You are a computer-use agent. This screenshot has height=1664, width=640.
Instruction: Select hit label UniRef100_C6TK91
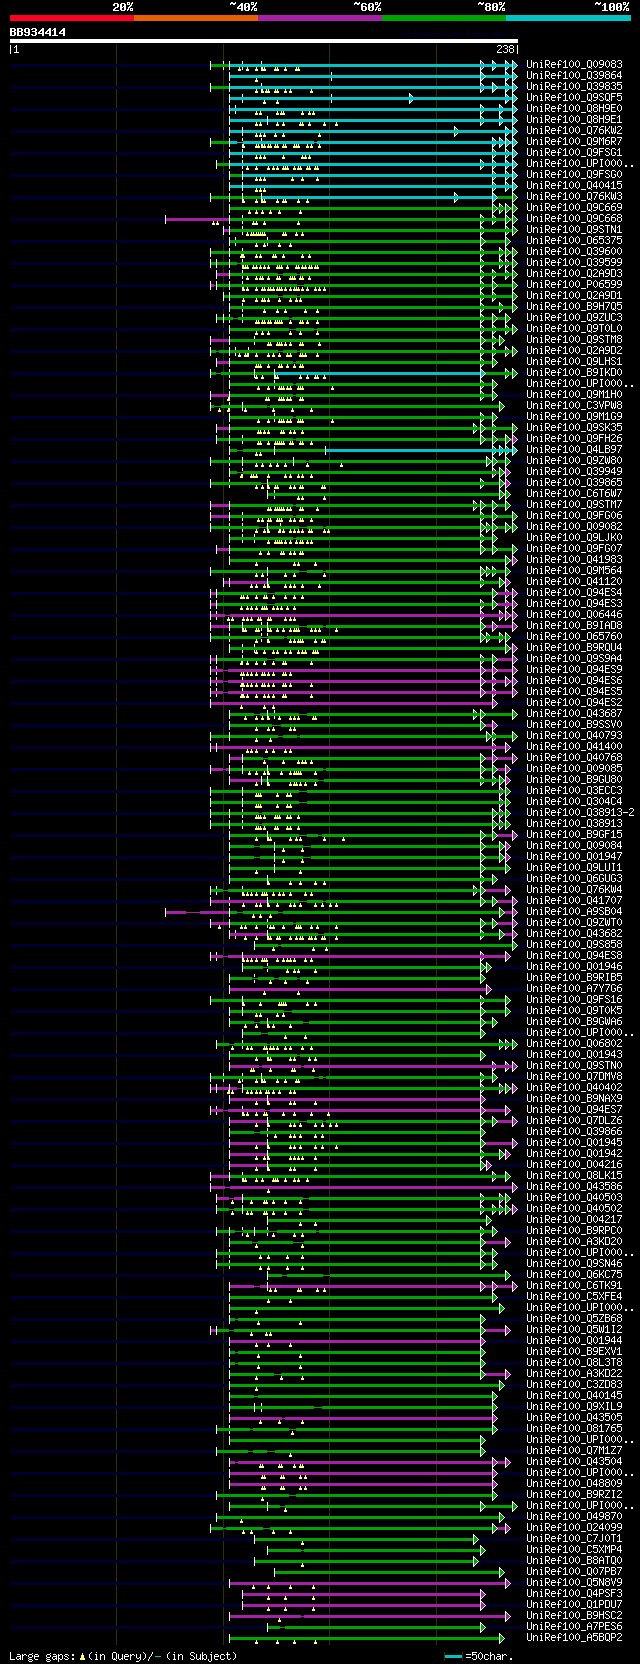[x=574, y=1285]
